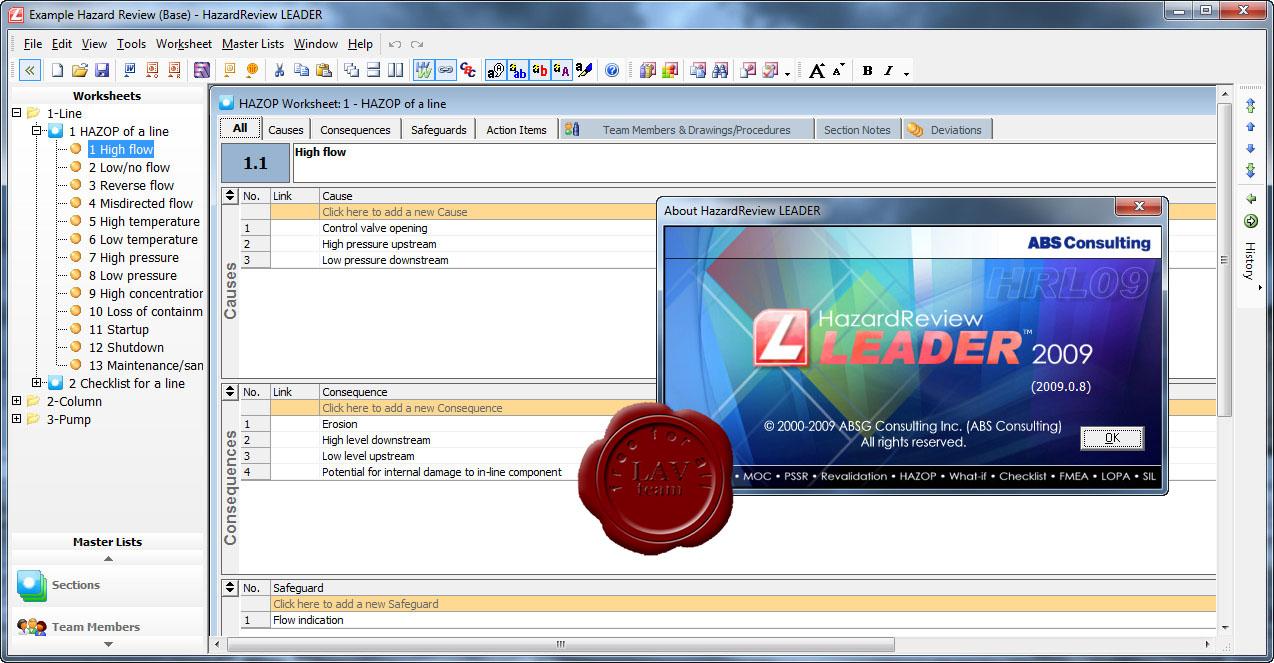Switch to the Deviations tab
The height and width of the screenshot is (663, 1274).
pos(947,130)
